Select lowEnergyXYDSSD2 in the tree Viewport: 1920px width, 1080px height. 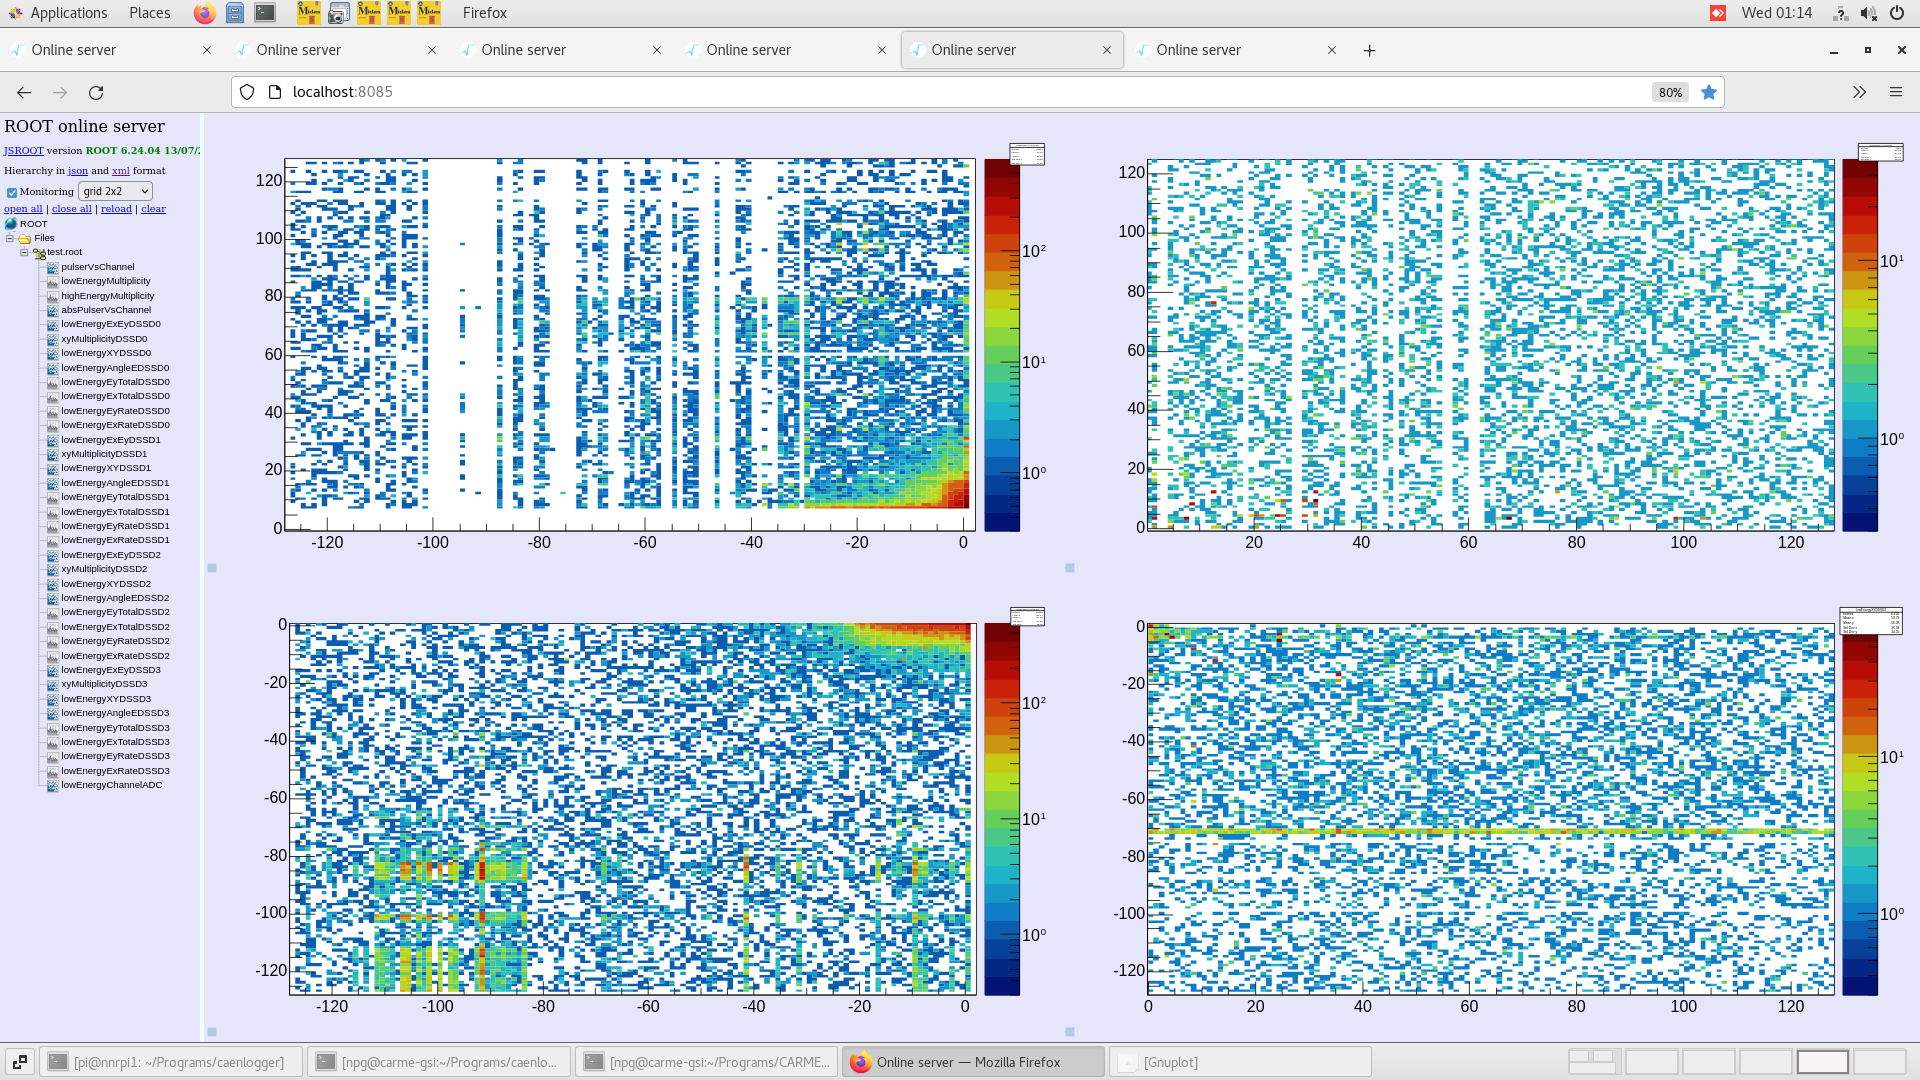(x=105, y=584)
